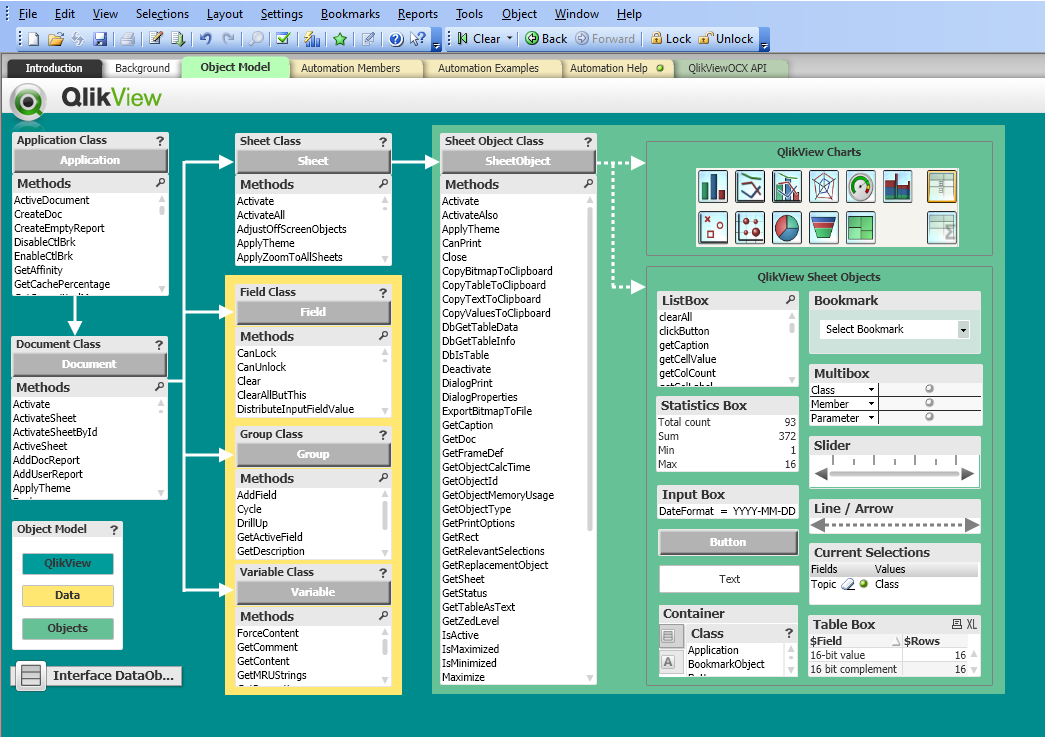Click the Open folder toolbar icon
The height and width of the screenshot is (737, 1045).
tap(56, 39)
